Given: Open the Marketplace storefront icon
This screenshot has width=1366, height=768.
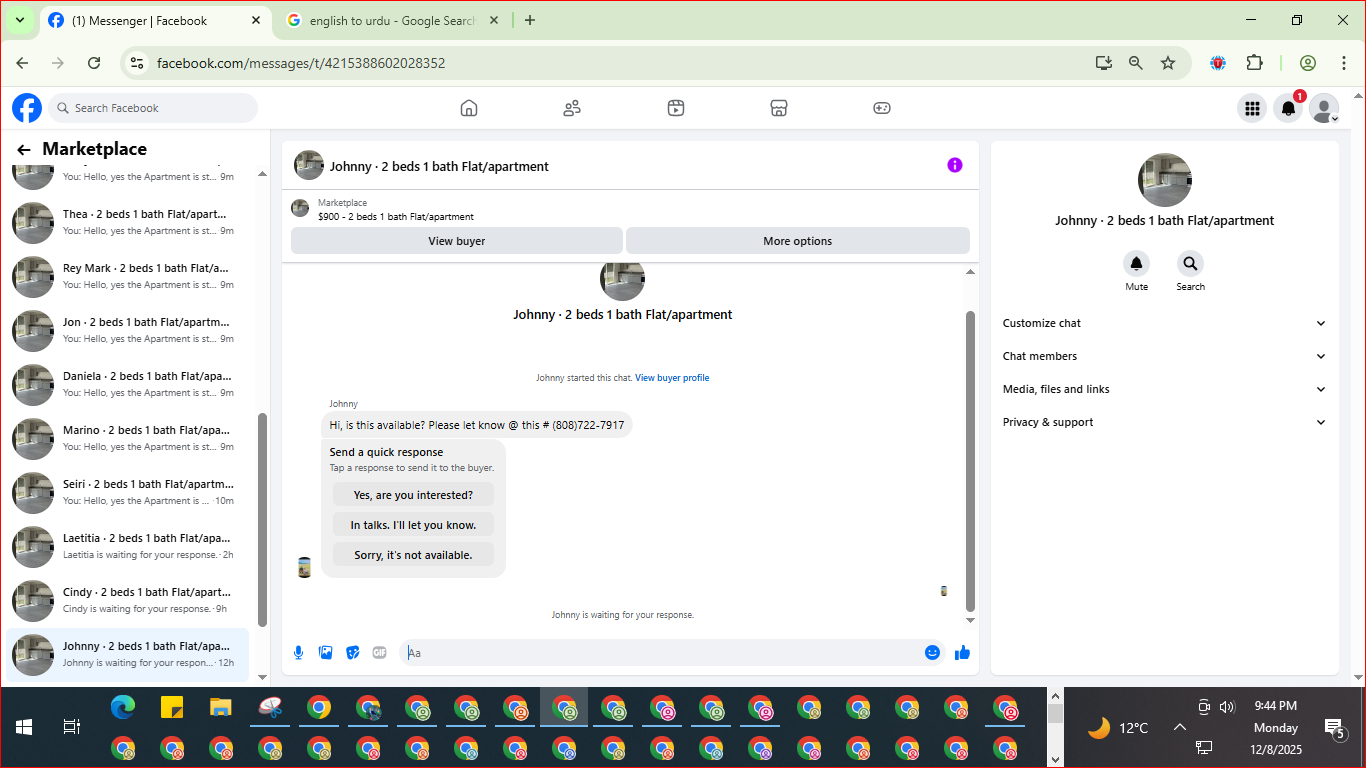Looking at the screenshot, I should pos(779,108).
